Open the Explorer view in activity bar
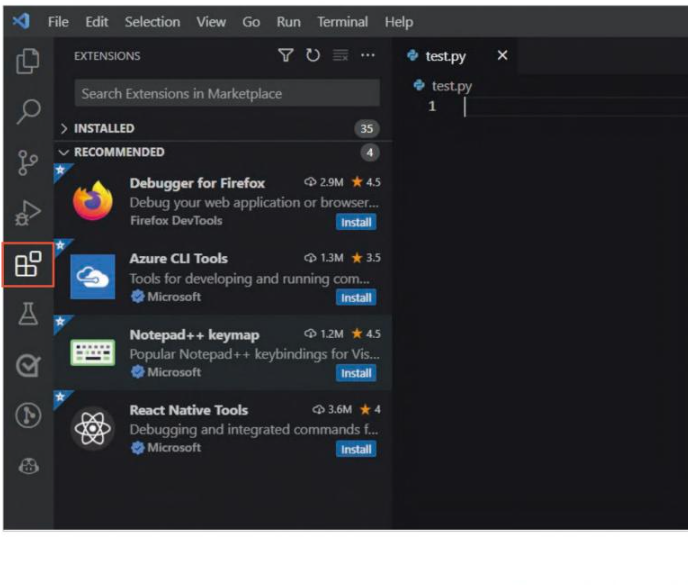 point(28,61)
